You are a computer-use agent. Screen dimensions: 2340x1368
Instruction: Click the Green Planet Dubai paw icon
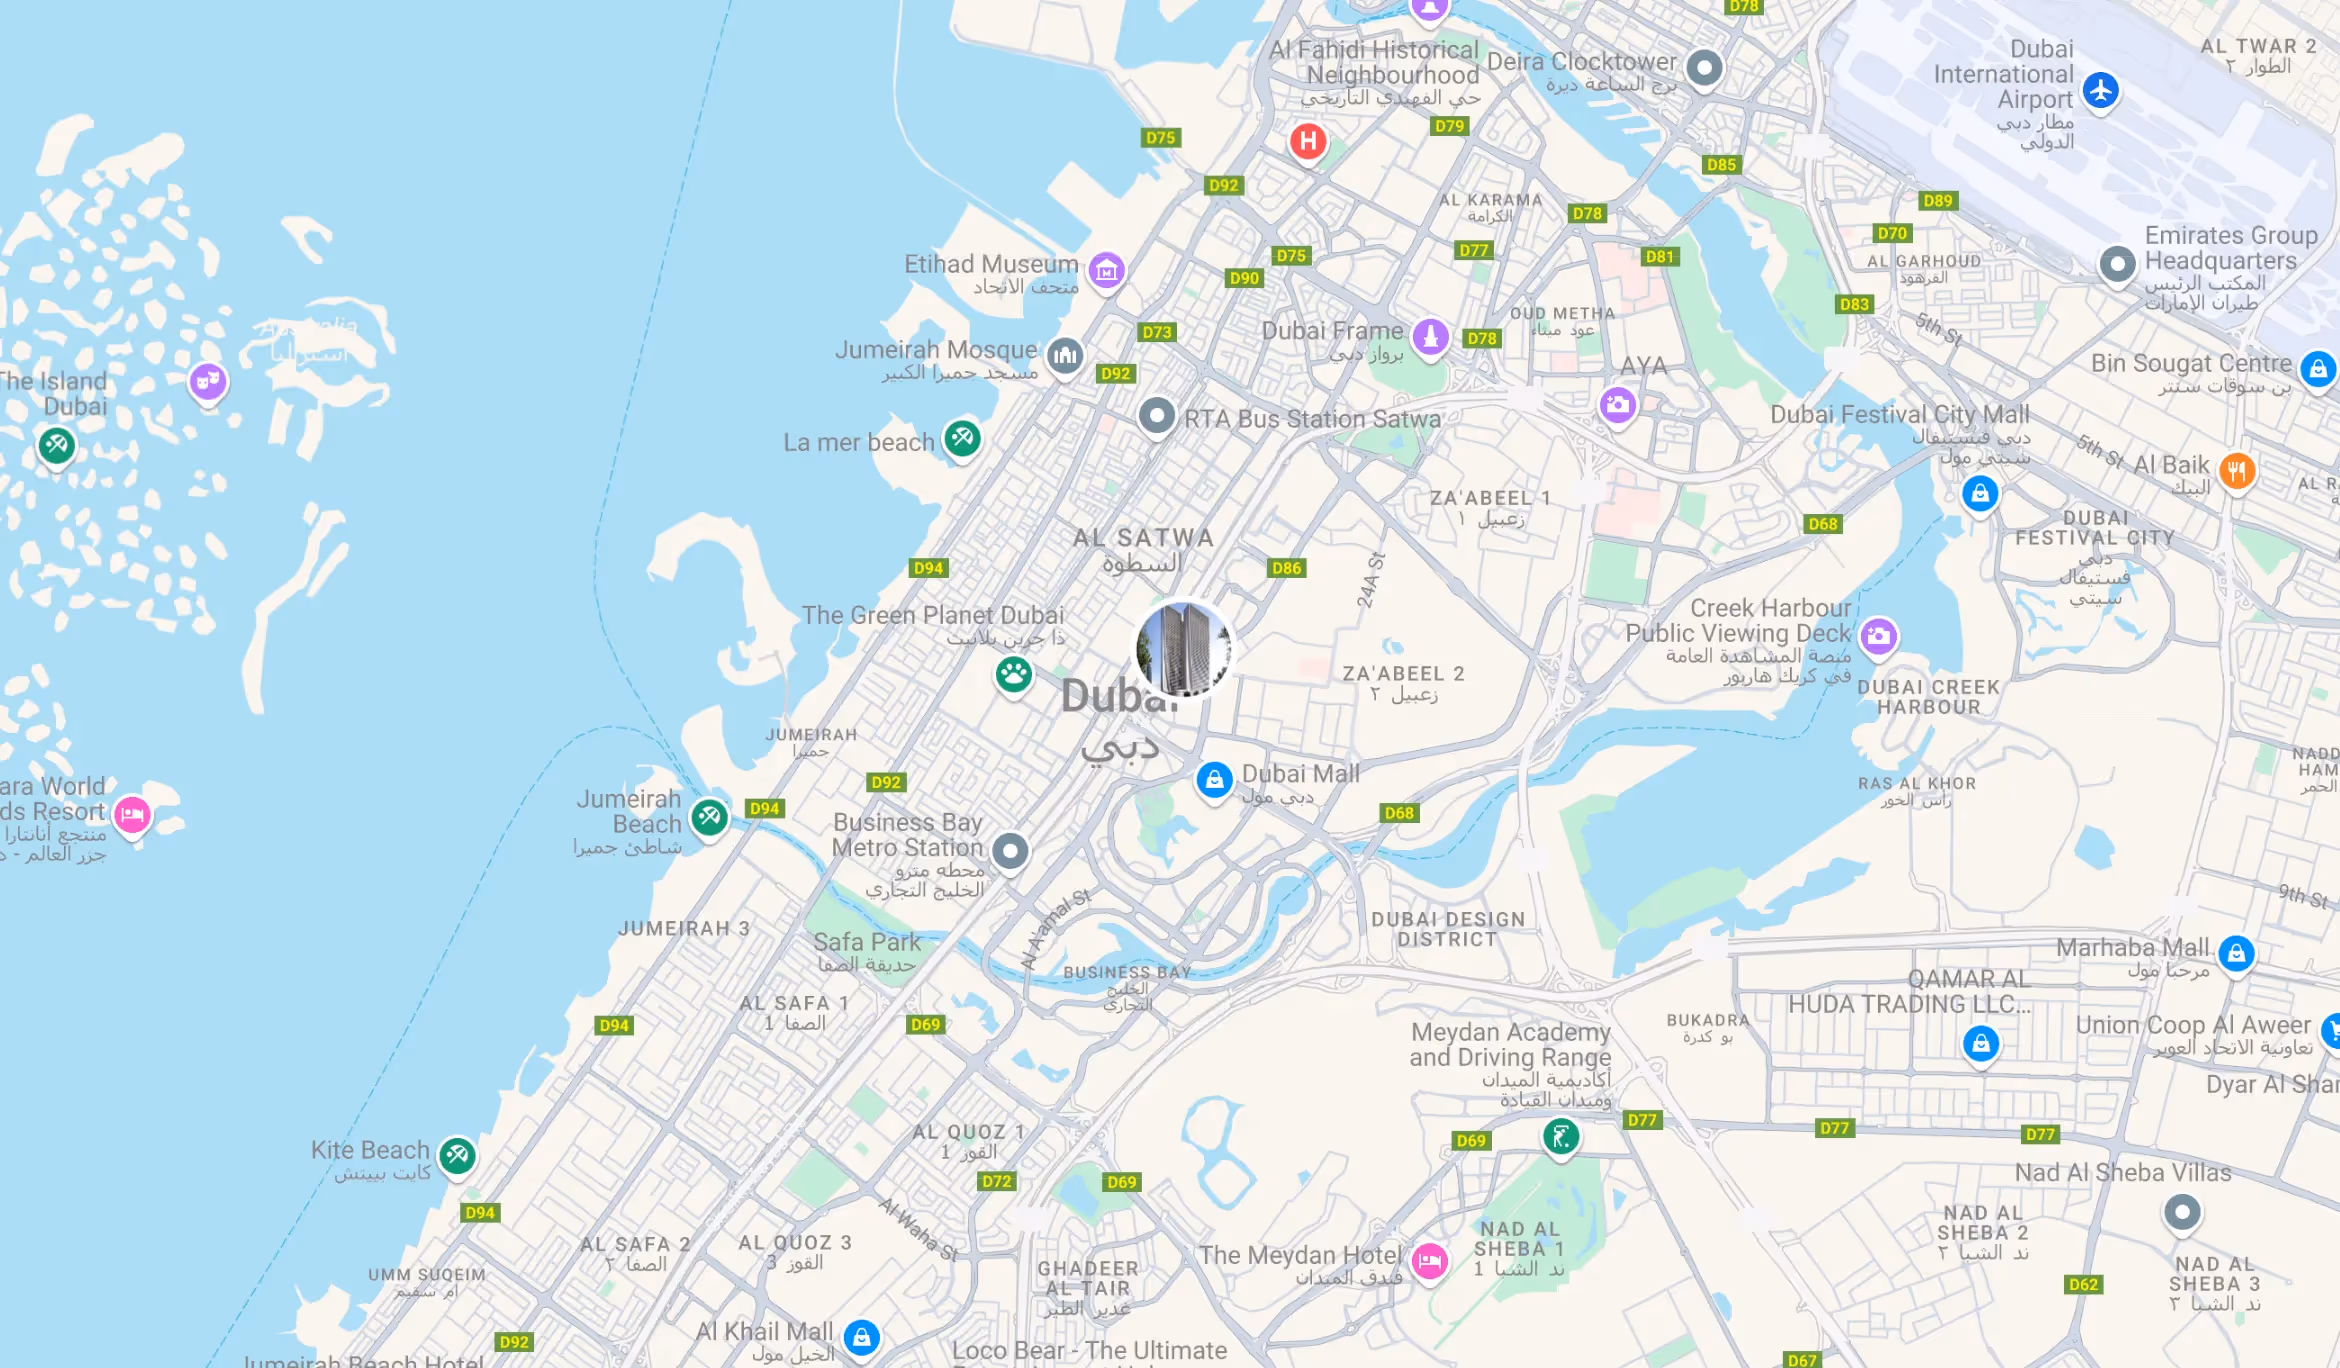[x=1014, y=675]
